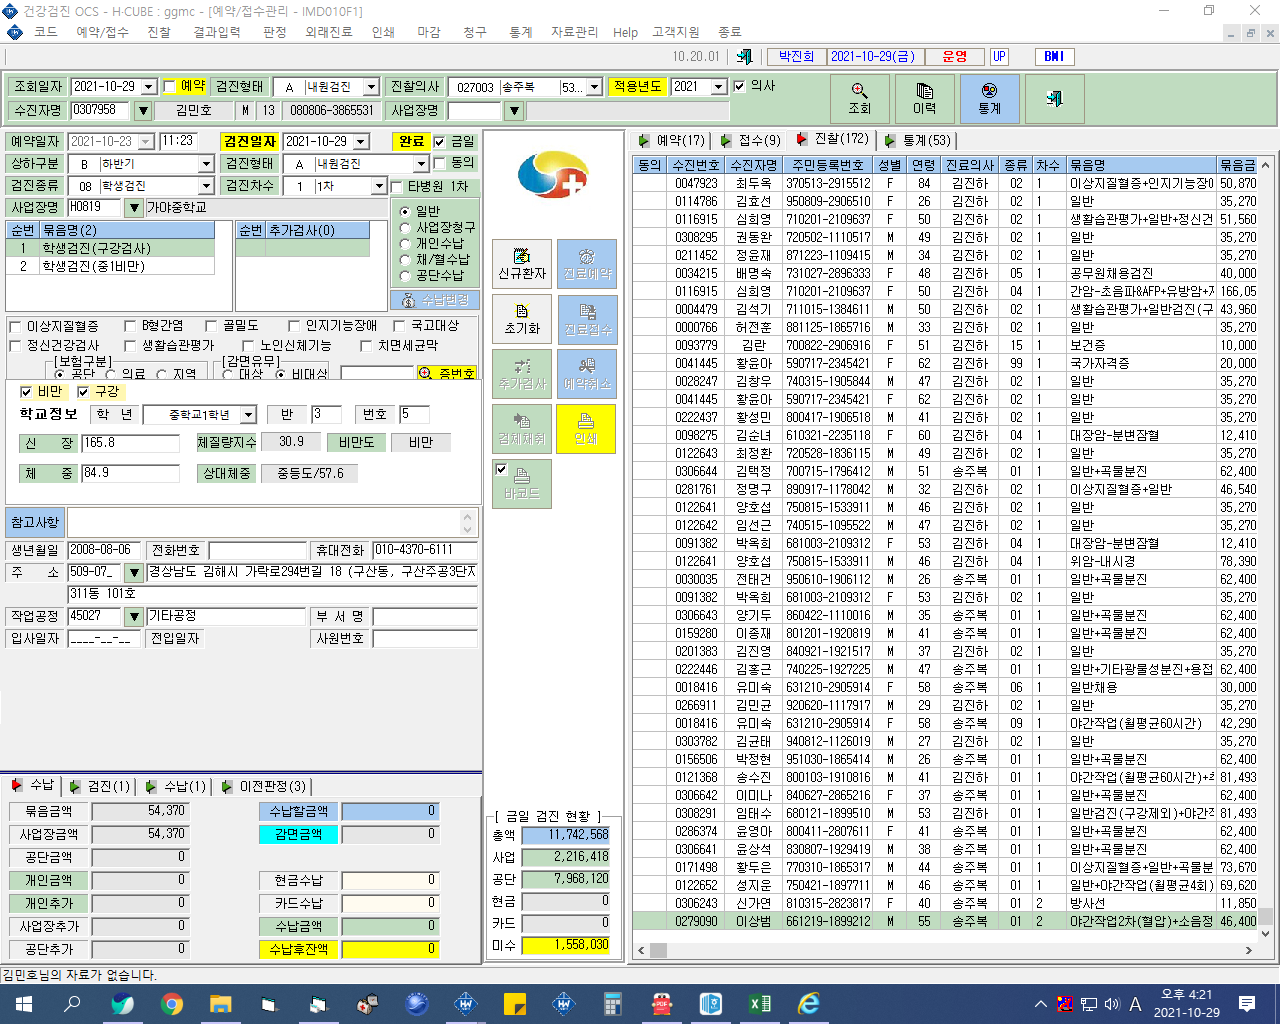This screenshot has width=1280, height=1024.
Task: Open the 이력 history icon button
Action: click(x=924, y=99)
